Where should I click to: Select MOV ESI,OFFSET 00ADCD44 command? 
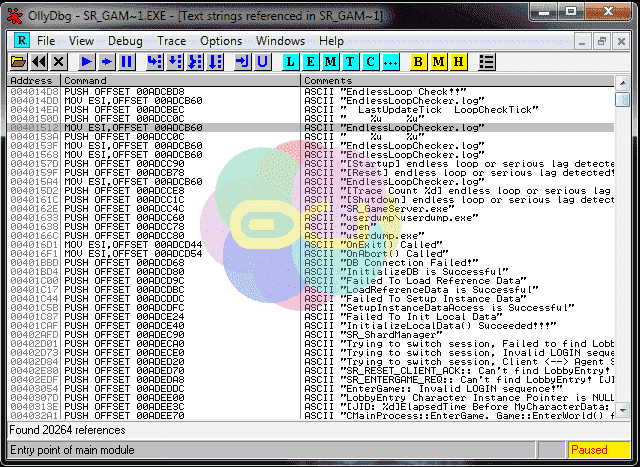pyautogui.click(x=133, y=245)
